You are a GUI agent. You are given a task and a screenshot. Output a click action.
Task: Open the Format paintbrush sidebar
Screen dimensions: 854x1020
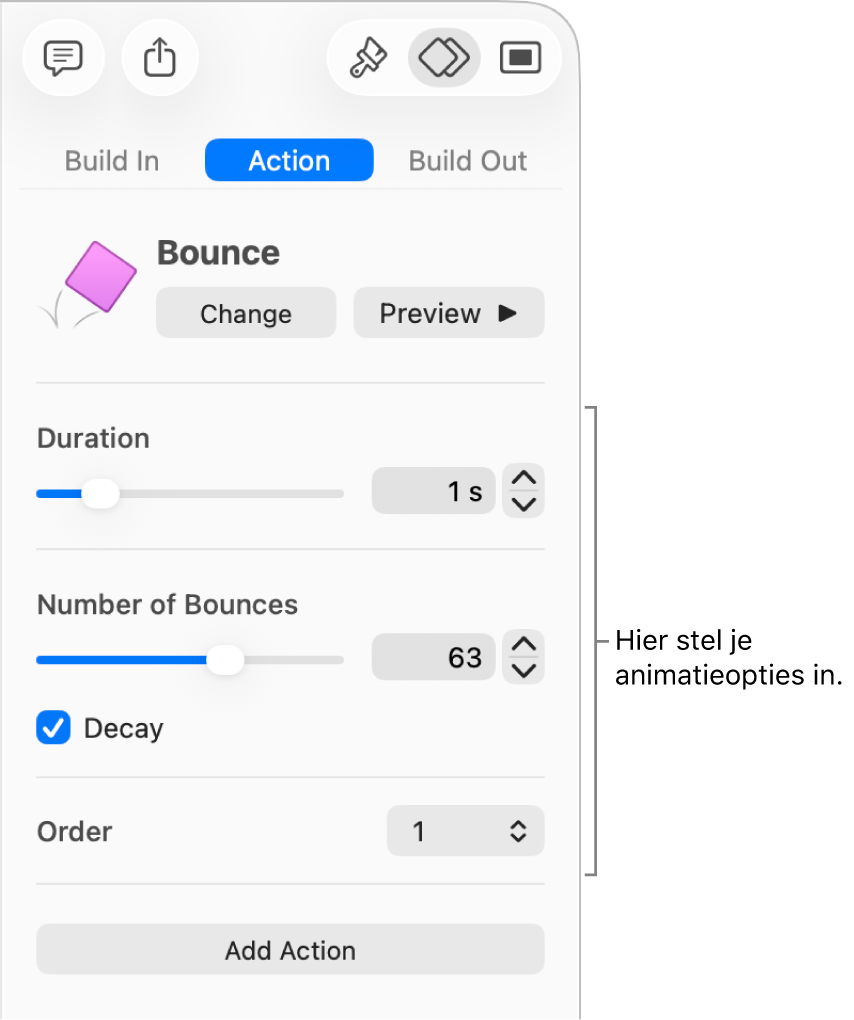click(367, 58)
